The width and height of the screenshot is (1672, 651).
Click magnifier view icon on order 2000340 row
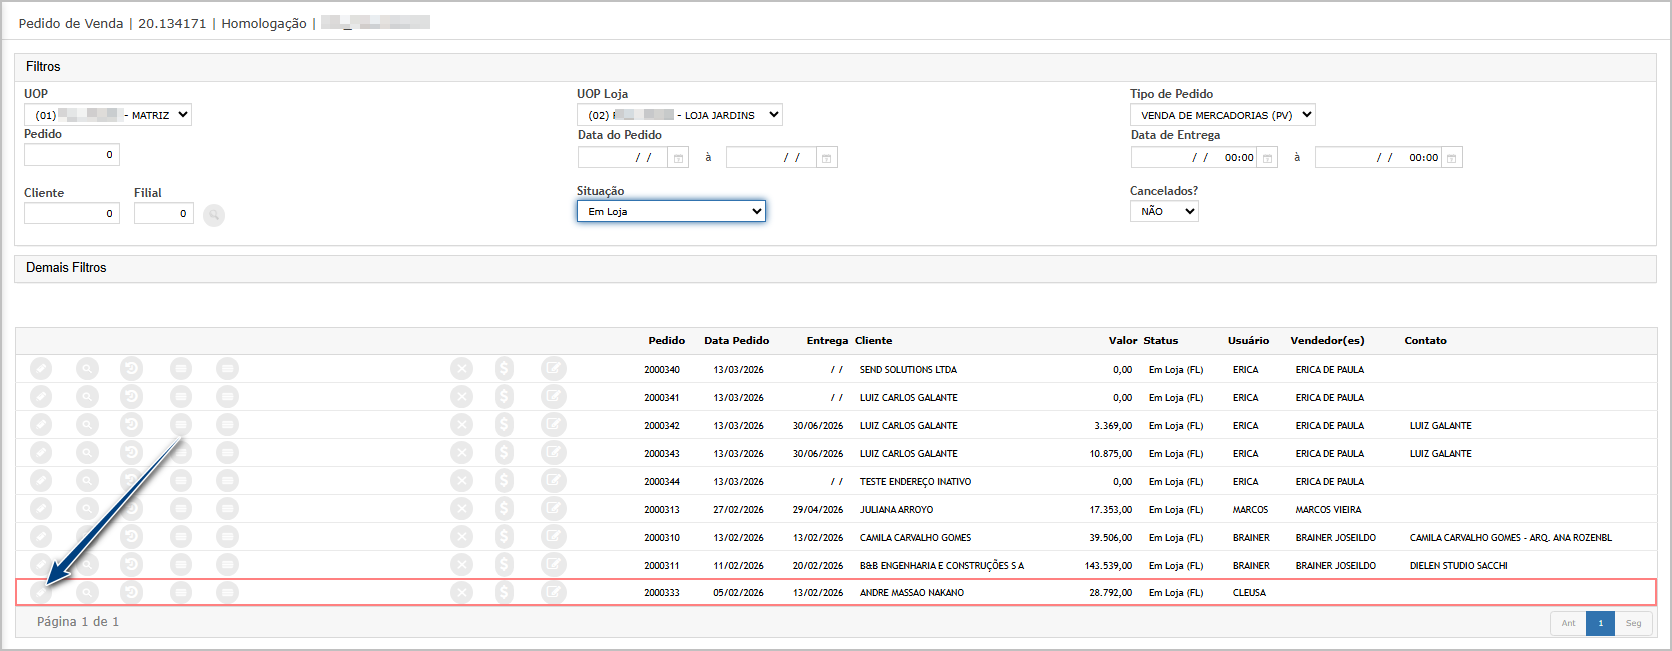[88, 369]
